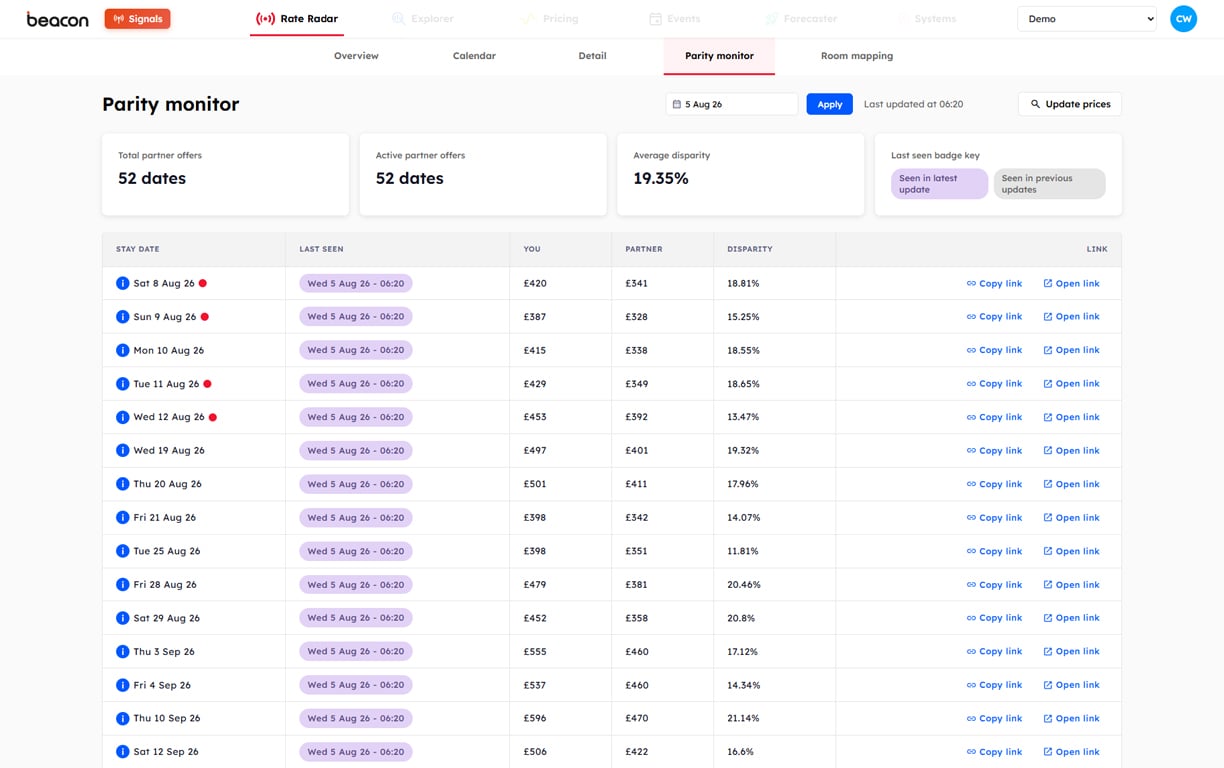Click the Total partner offers card
1224x768 pixels.
(225, 175)
